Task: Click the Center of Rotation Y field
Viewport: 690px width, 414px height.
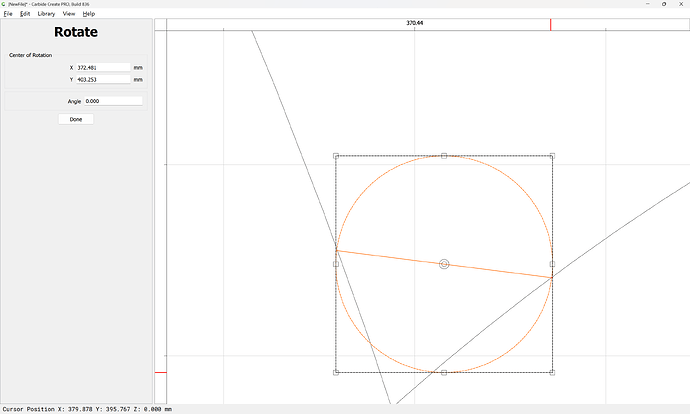Action: pyautogui.click(x=102, y=79)
